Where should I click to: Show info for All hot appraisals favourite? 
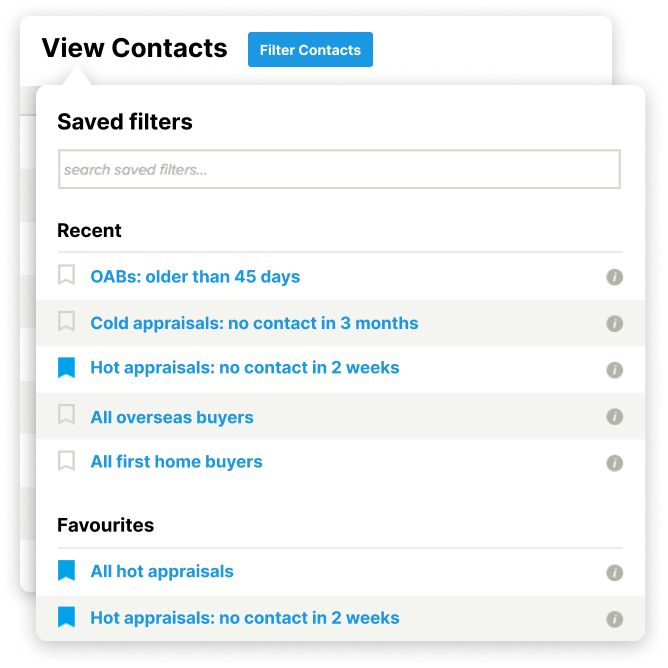pos(614,573)
